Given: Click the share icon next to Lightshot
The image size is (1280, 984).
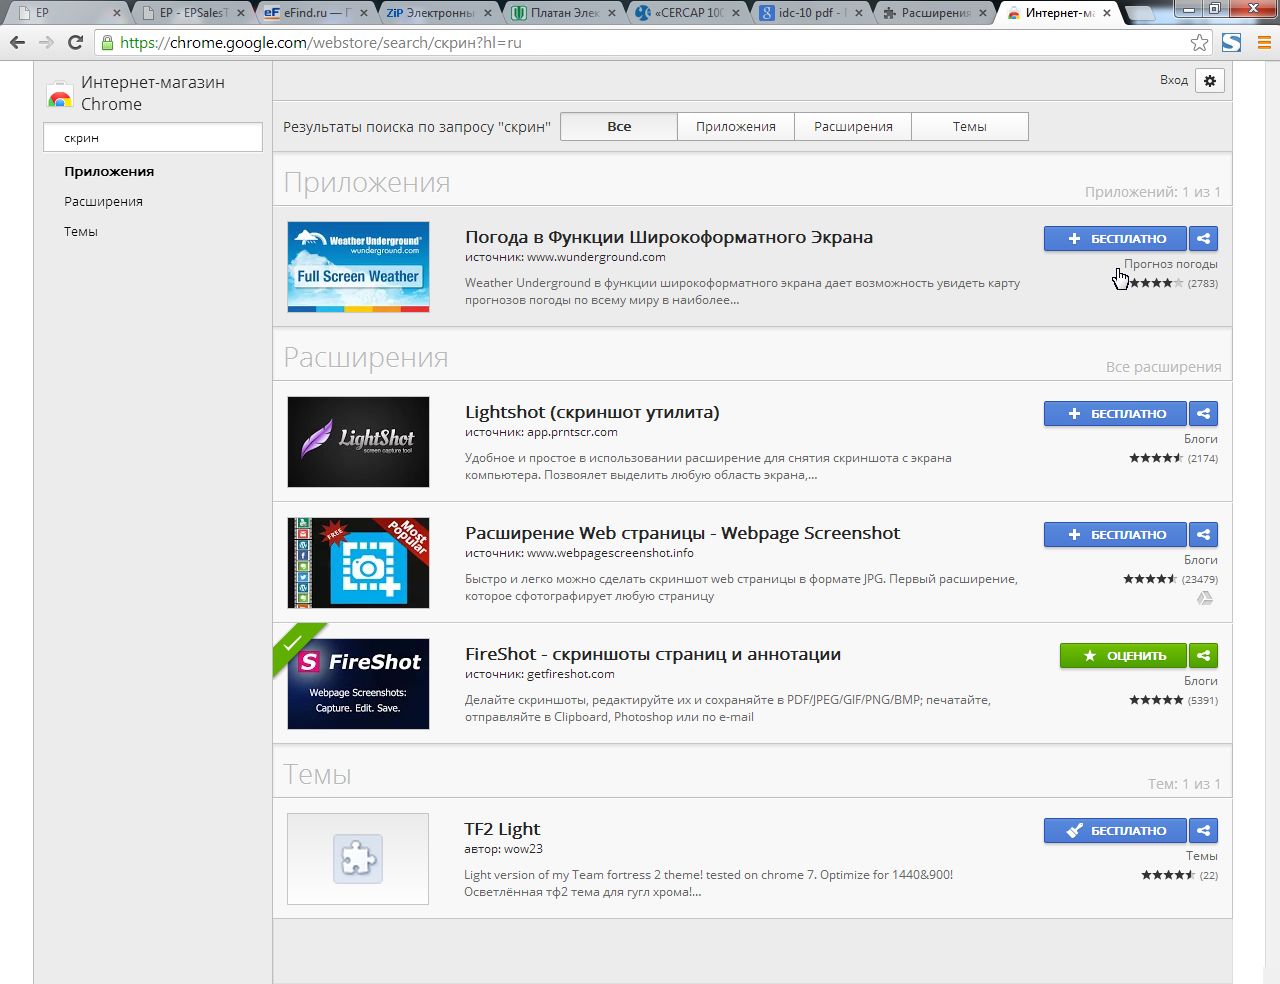Looking at the screenshot, I should coord(1204,414).
